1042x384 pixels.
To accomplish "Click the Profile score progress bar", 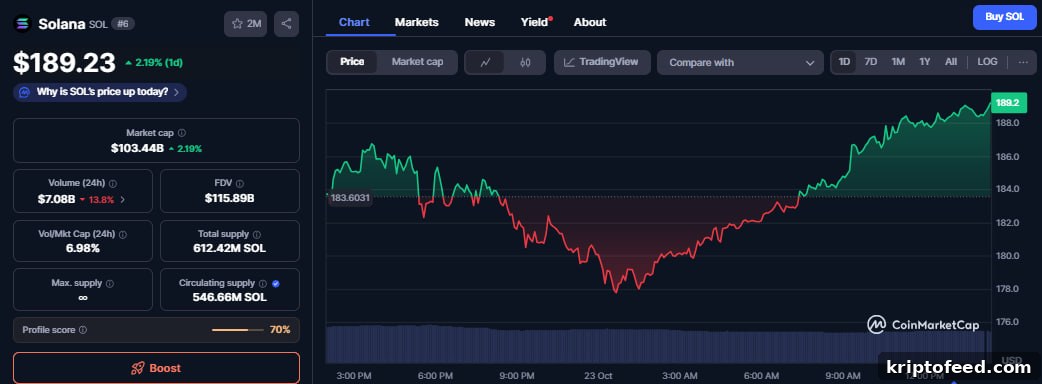I will (237, 330).
